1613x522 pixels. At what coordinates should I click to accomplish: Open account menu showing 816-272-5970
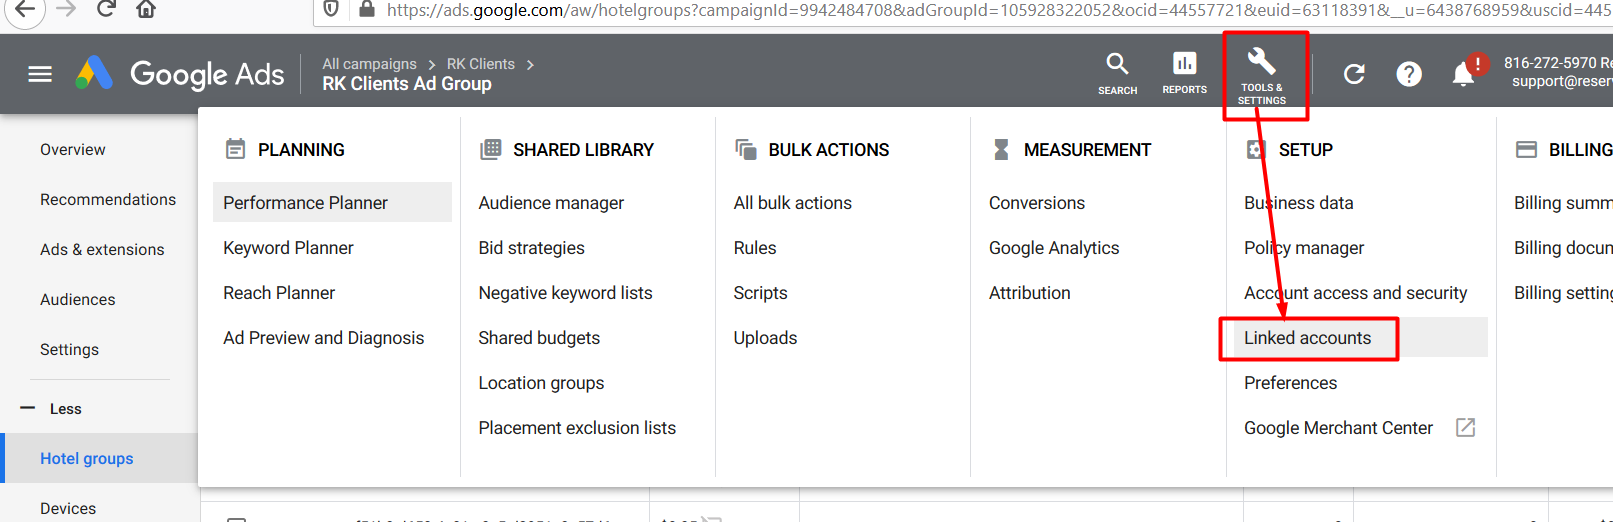pos(1558,71)
